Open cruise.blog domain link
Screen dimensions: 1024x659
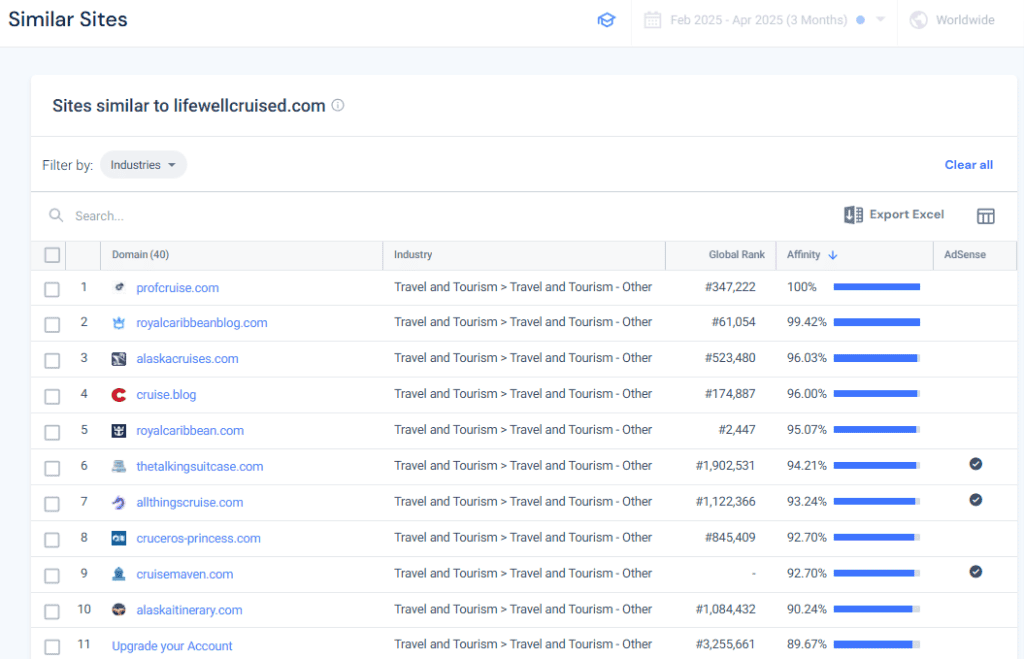pyautogui.click(x=166, y=394)
